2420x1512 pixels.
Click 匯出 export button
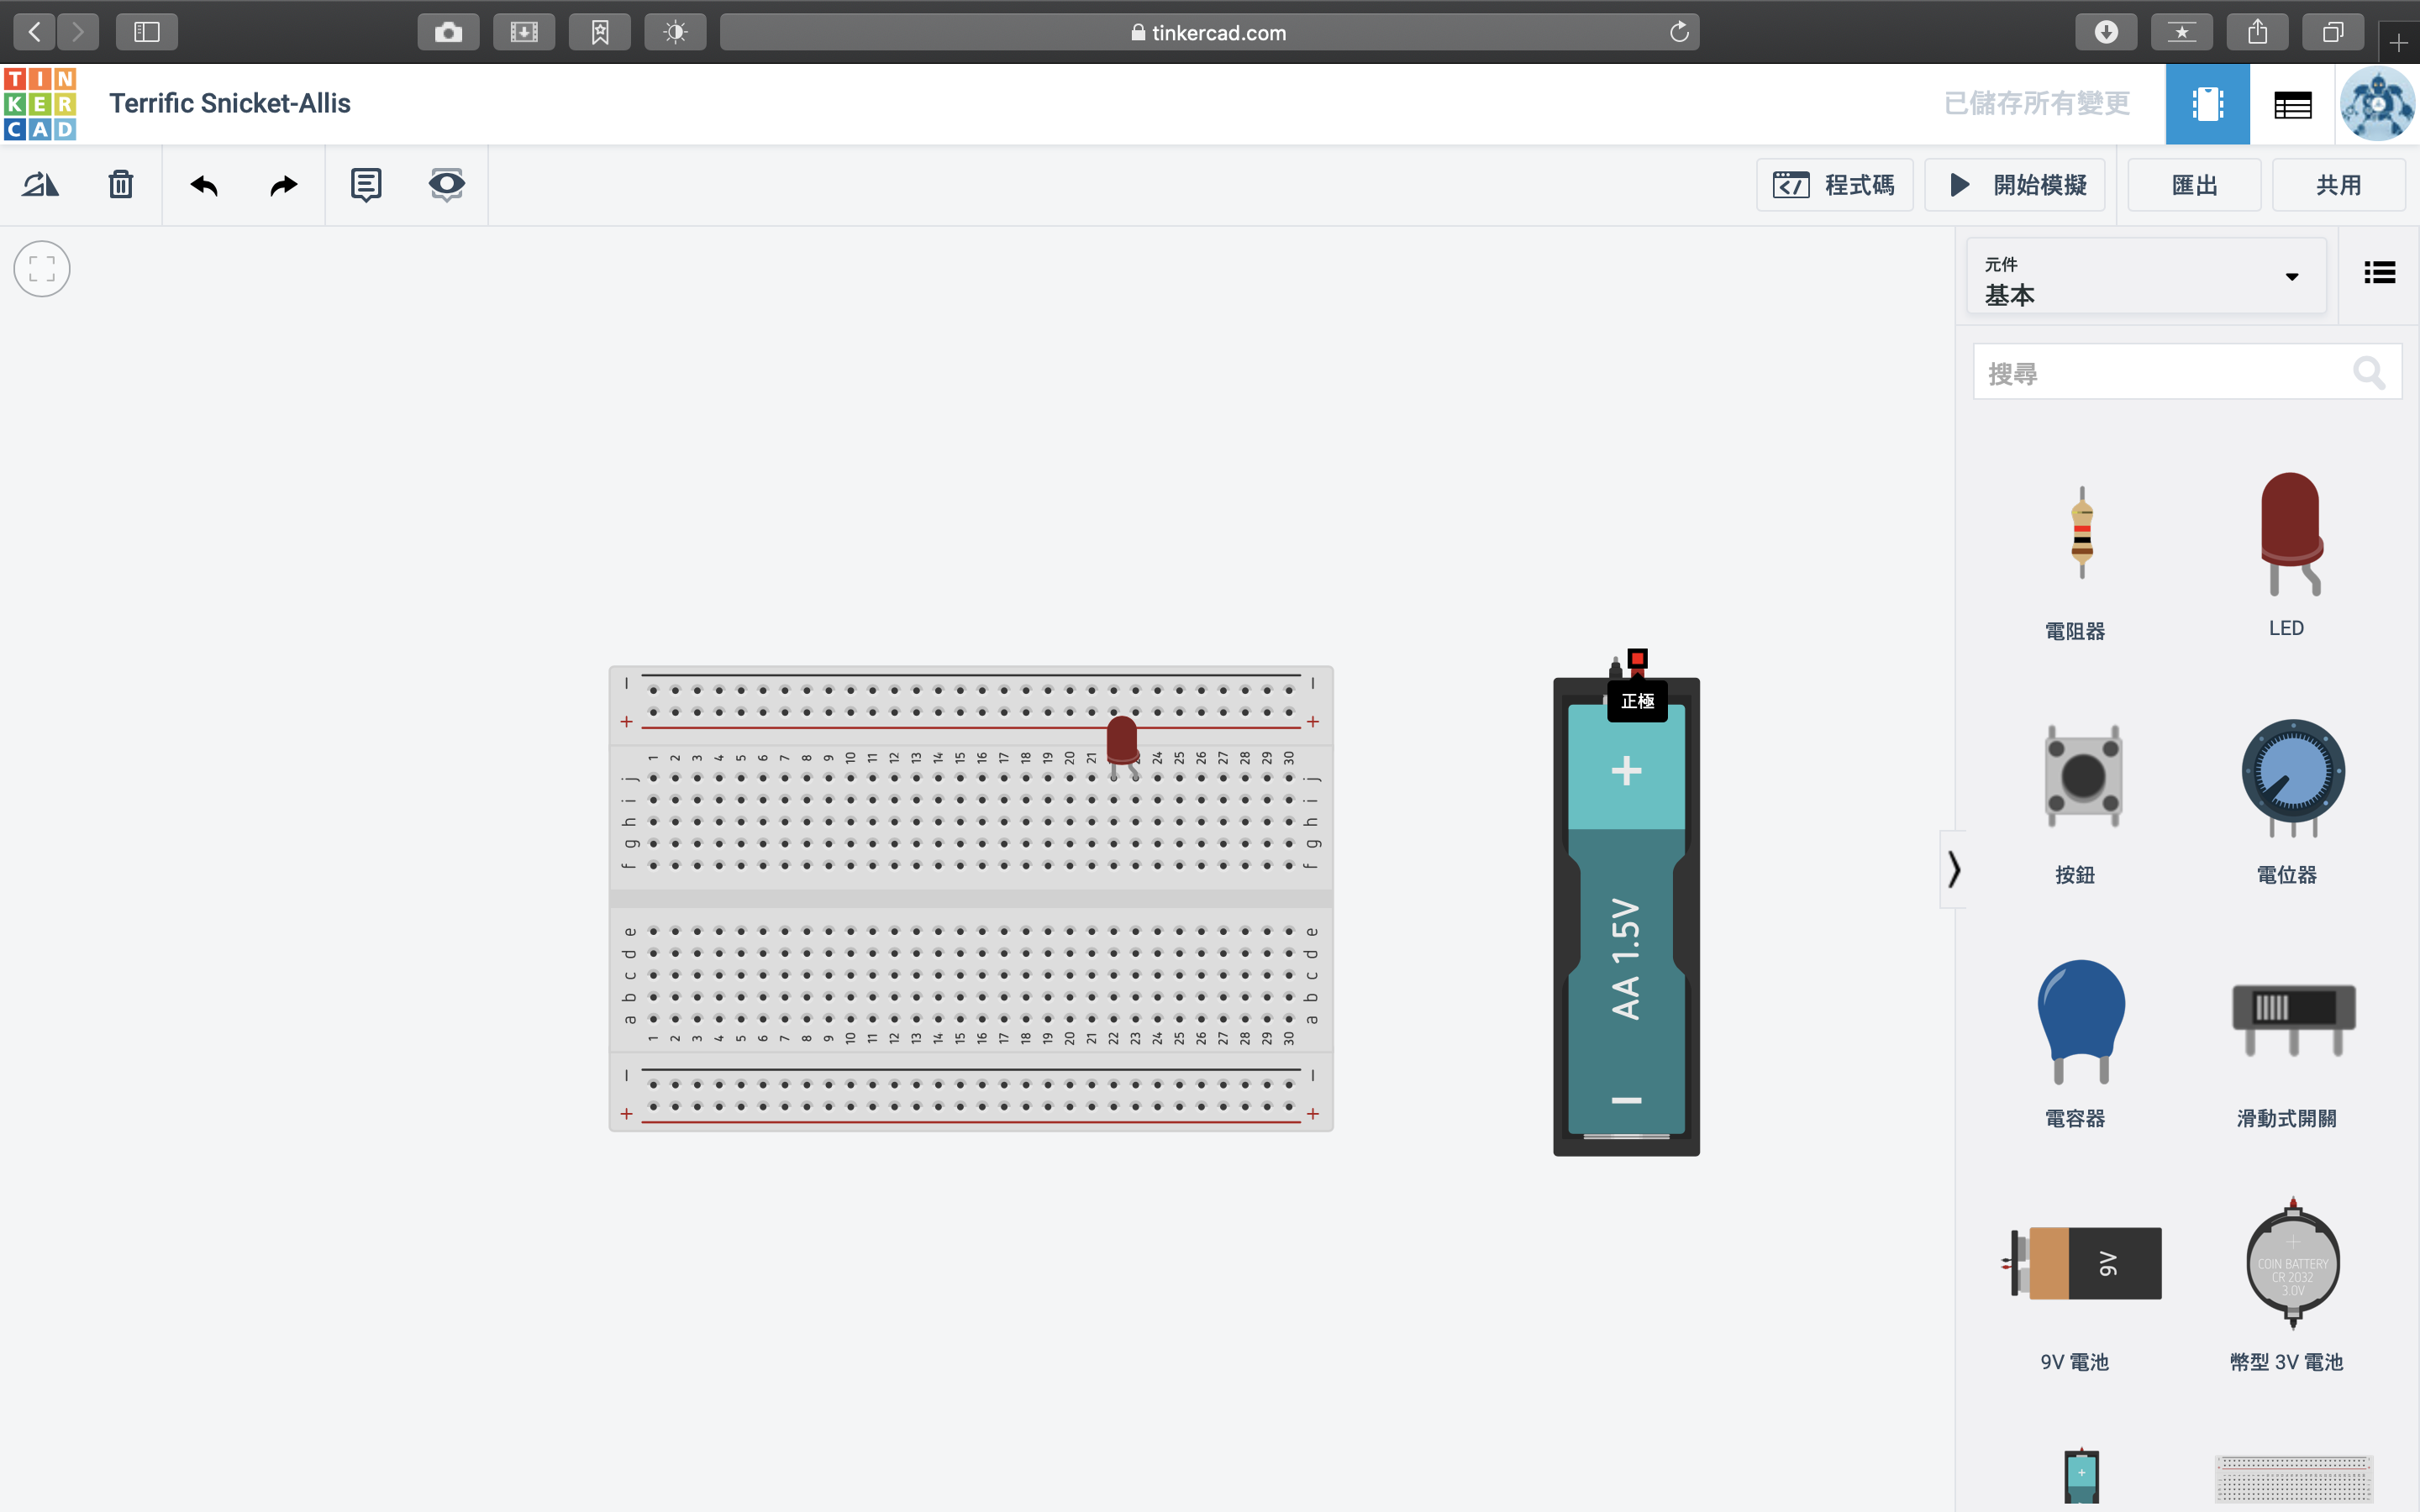[x=2194, y=185]
